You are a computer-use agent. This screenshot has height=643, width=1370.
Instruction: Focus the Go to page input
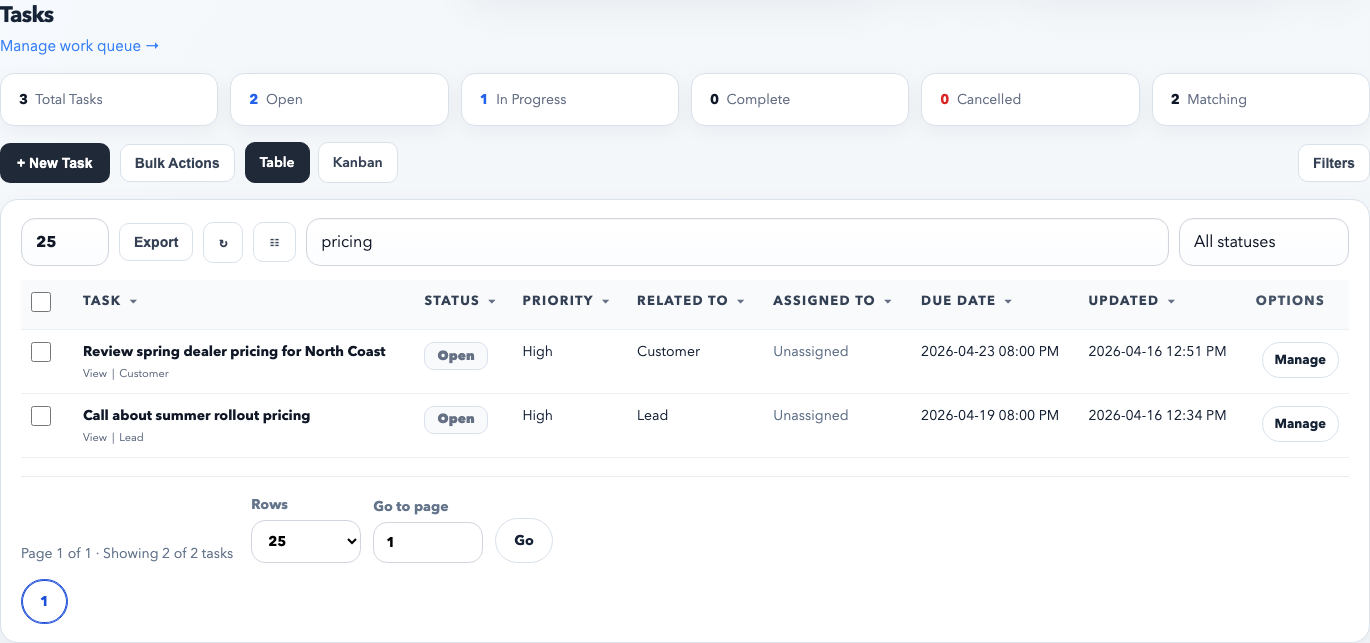[428, 542]
